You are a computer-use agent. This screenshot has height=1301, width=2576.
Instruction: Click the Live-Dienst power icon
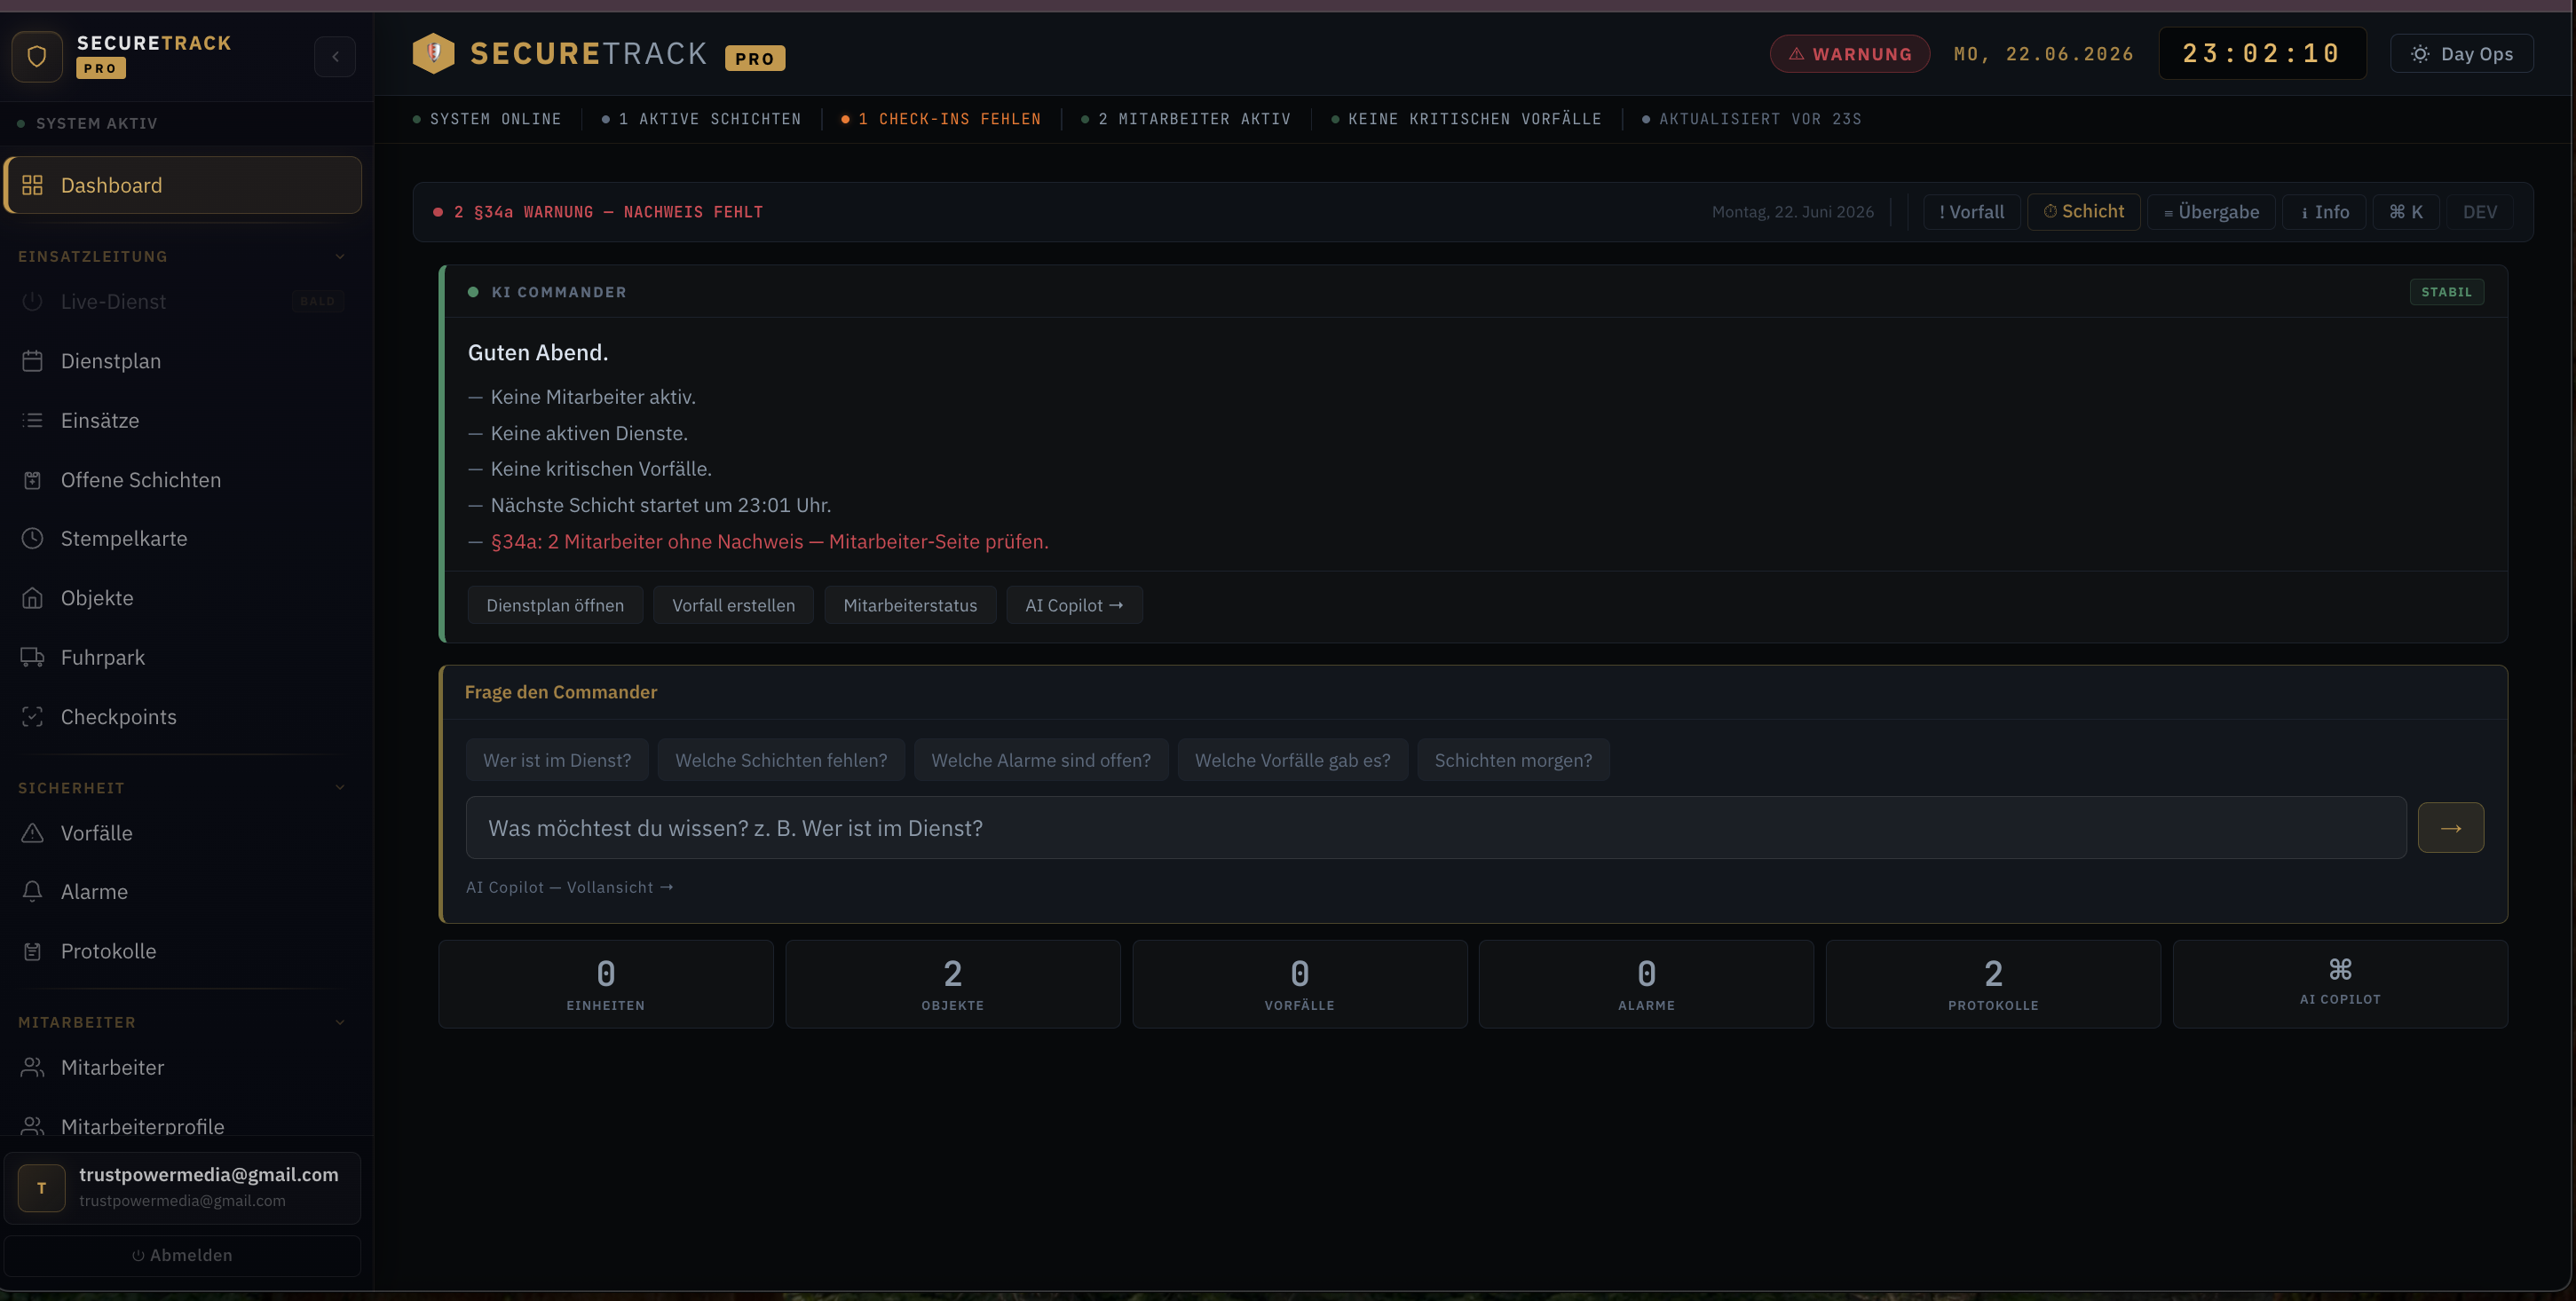(32, 301)
